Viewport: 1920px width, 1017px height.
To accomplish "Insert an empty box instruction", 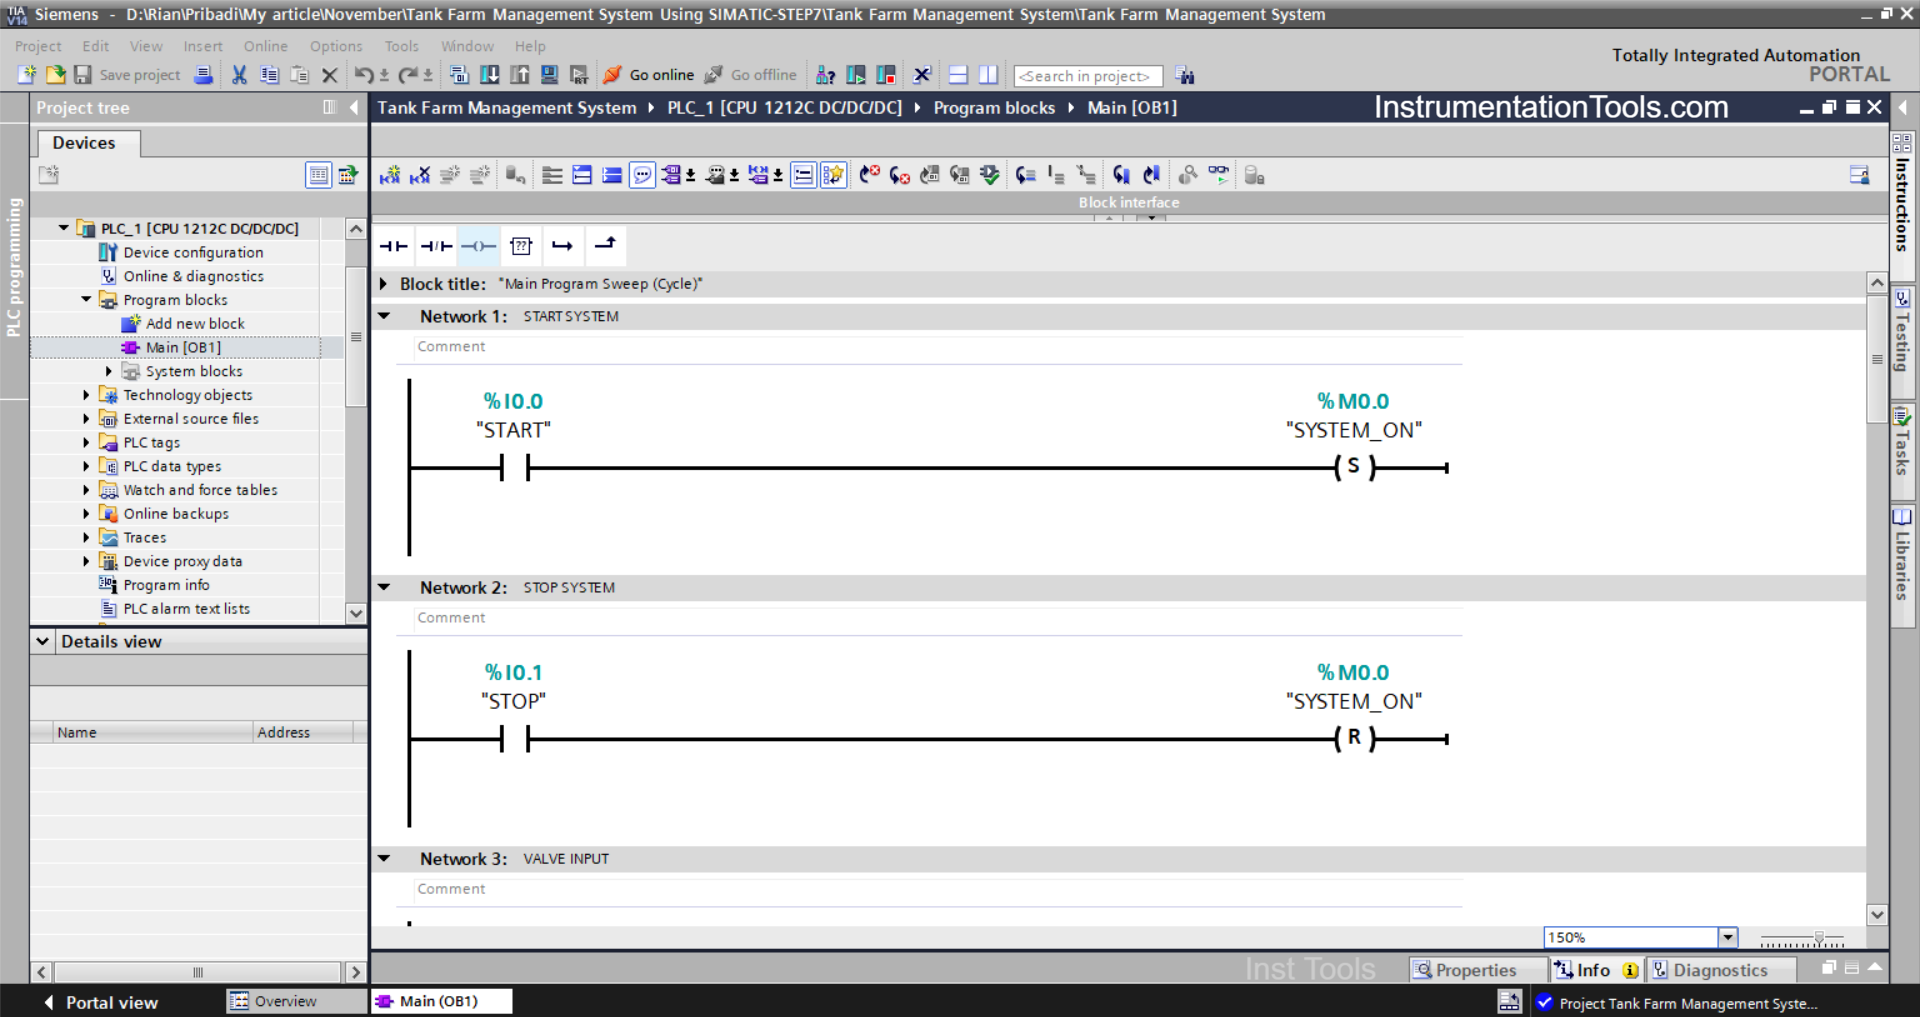I will [x=521, y=245].
